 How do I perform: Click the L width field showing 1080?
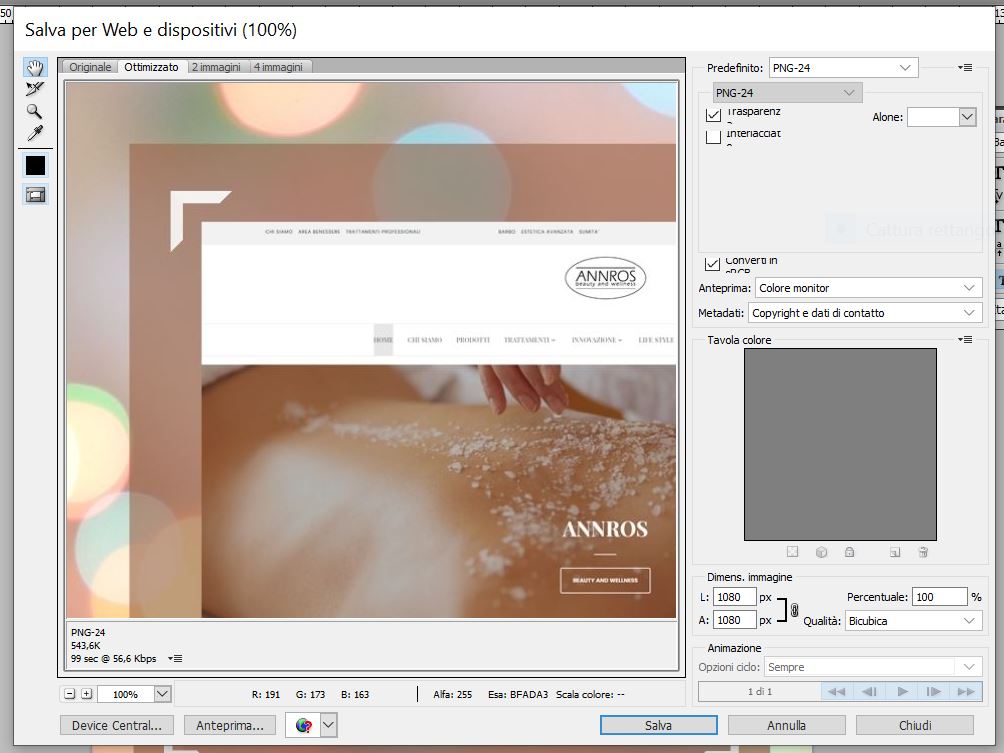click(734, 597)
